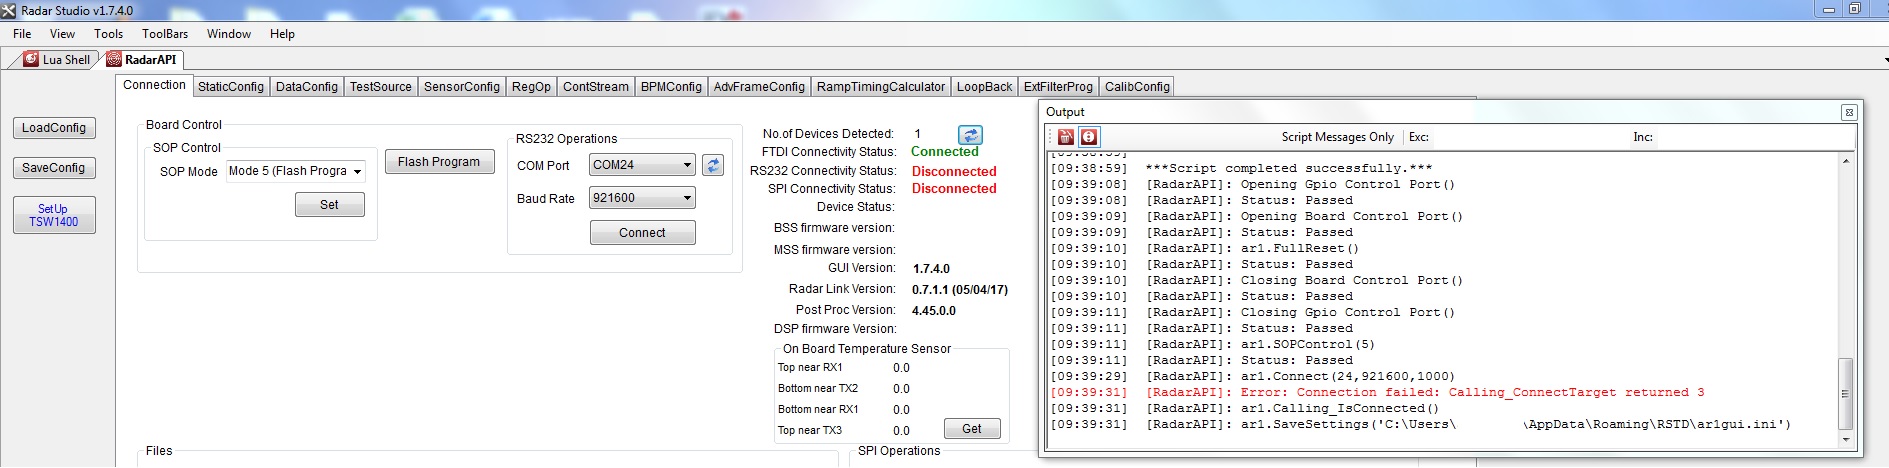
Task: Click the Flash Program button
Action: pos(439,162)
